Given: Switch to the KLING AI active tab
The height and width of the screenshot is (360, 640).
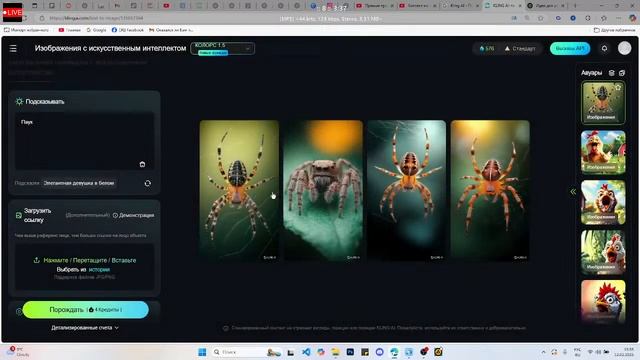Looking at the screenshot, I should pyautogui.click(x=503, y=6).
